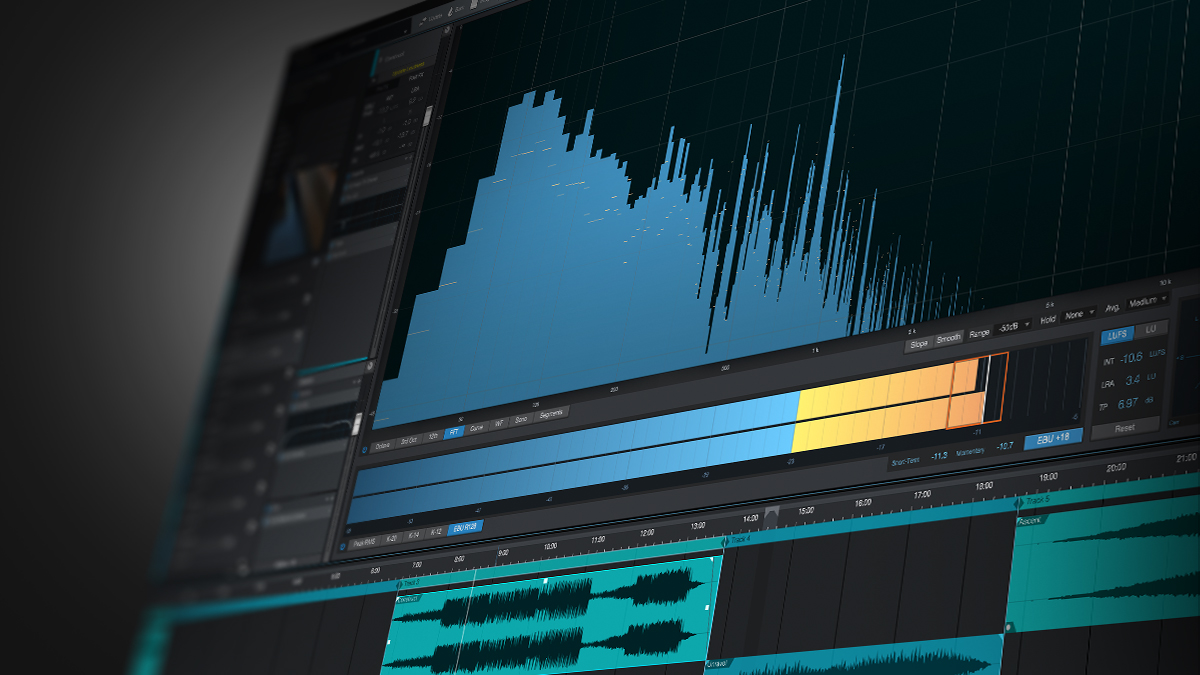This screenshot has width=1200, height=675.
Task: Select the Track 5 marker
Action: click(x=1033, y=500)
